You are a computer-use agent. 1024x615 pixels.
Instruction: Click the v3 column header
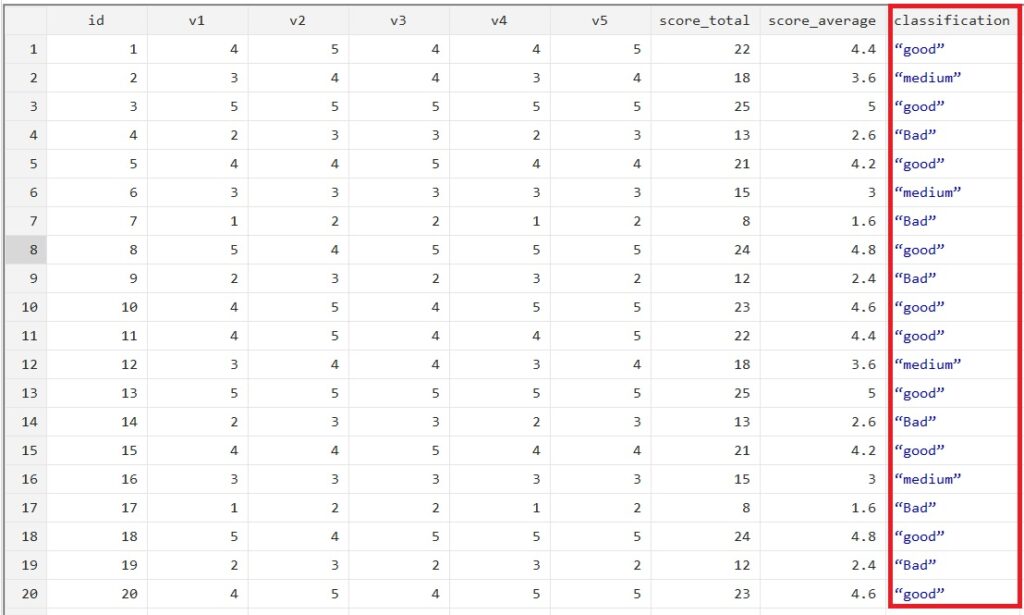click(399, 20)
